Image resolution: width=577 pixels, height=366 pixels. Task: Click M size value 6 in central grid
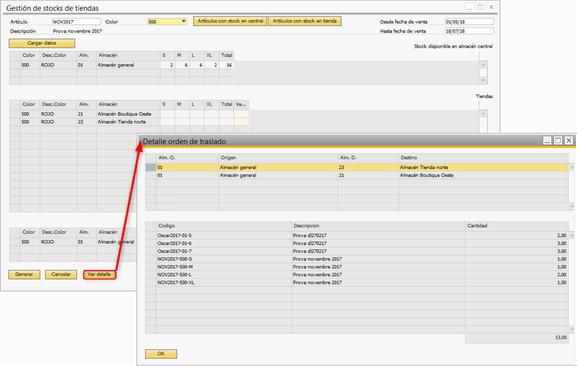click(x=182, y=65)
